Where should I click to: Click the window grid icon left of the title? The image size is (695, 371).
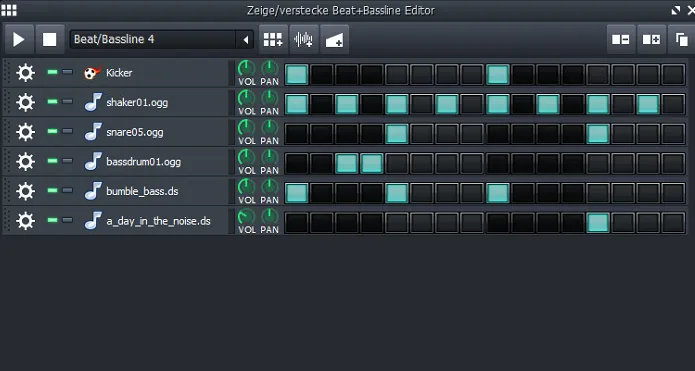click(9, 10)
